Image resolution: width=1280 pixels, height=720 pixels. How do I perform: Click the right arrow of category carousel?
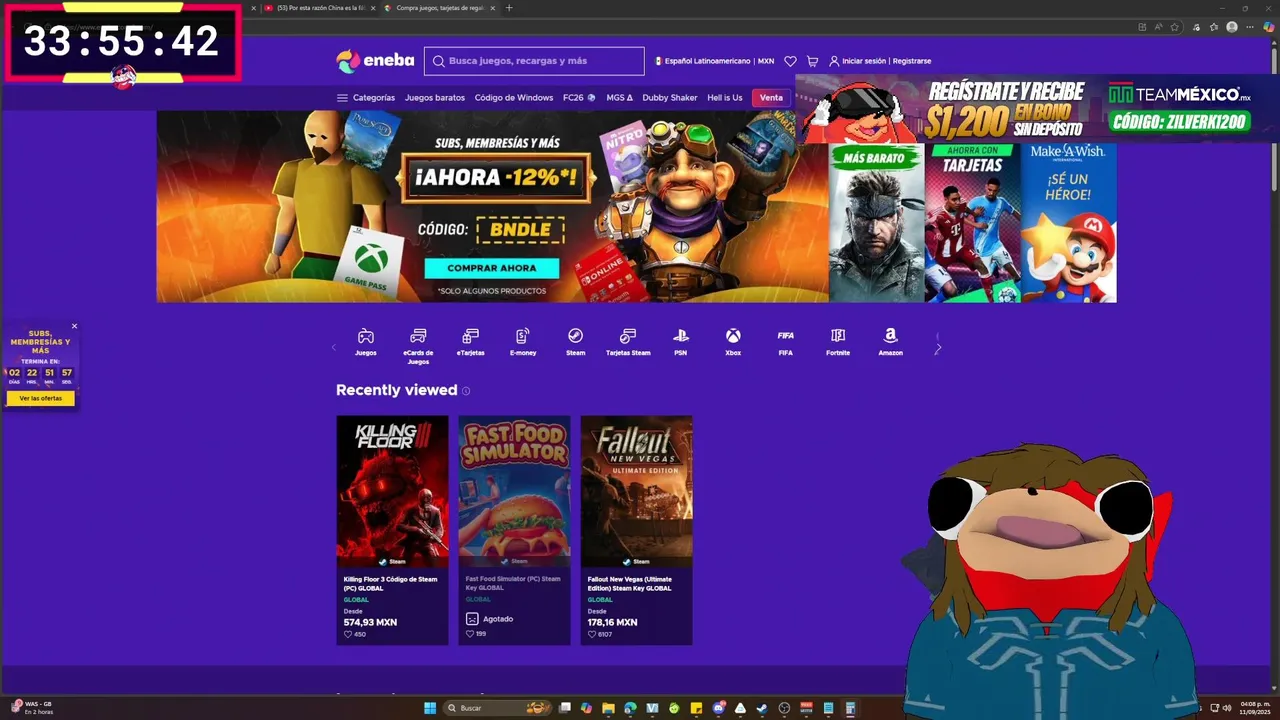(x=938, y=348)
